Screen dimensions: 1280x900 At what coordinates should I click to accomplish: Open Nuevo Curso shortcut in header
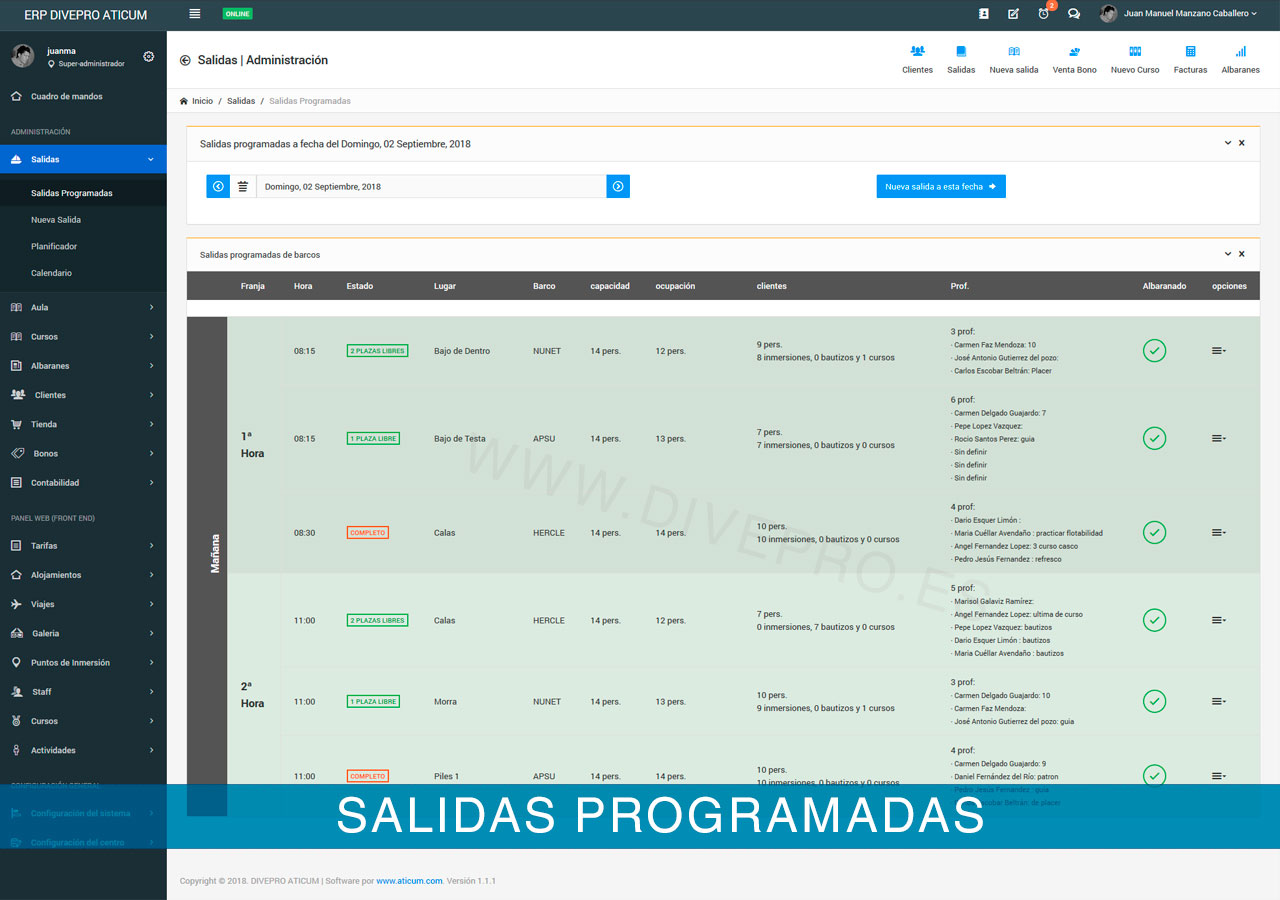(1135, 60)
